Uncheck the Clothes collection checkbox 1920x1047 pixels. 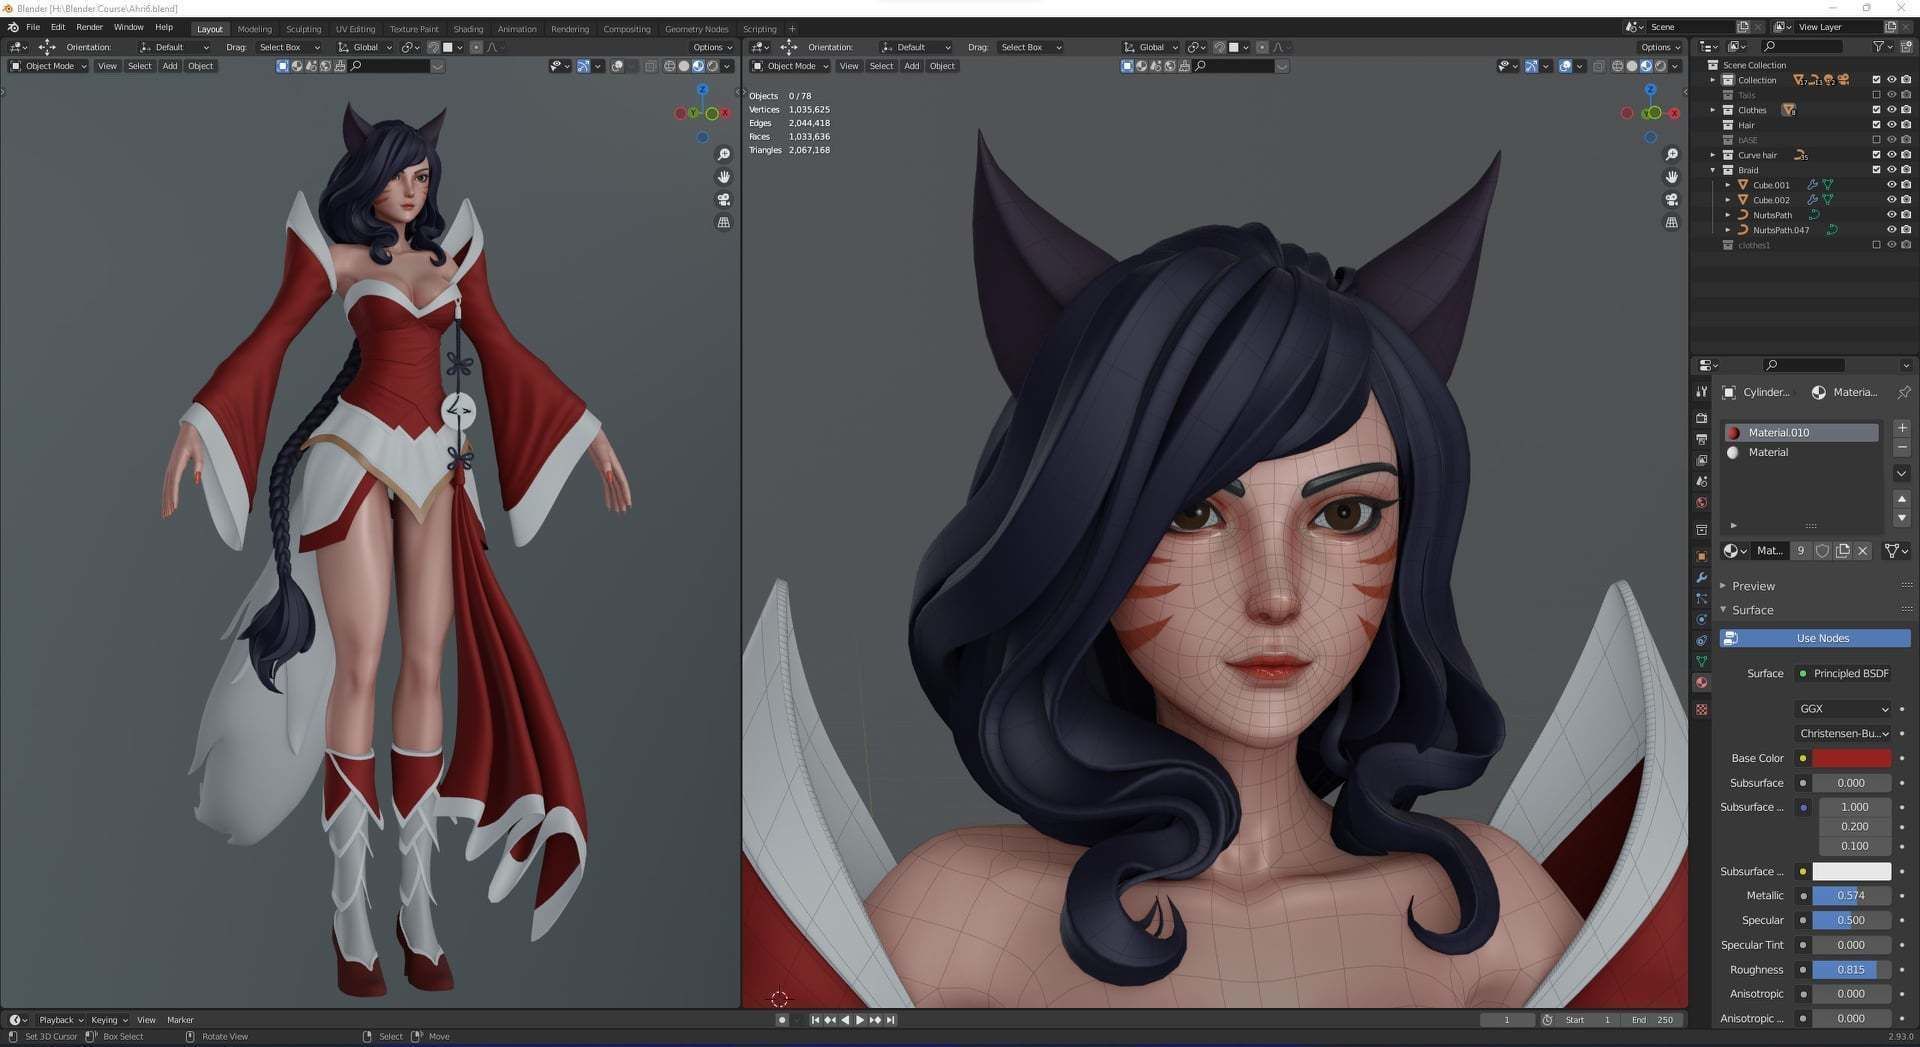(1876, 110)
